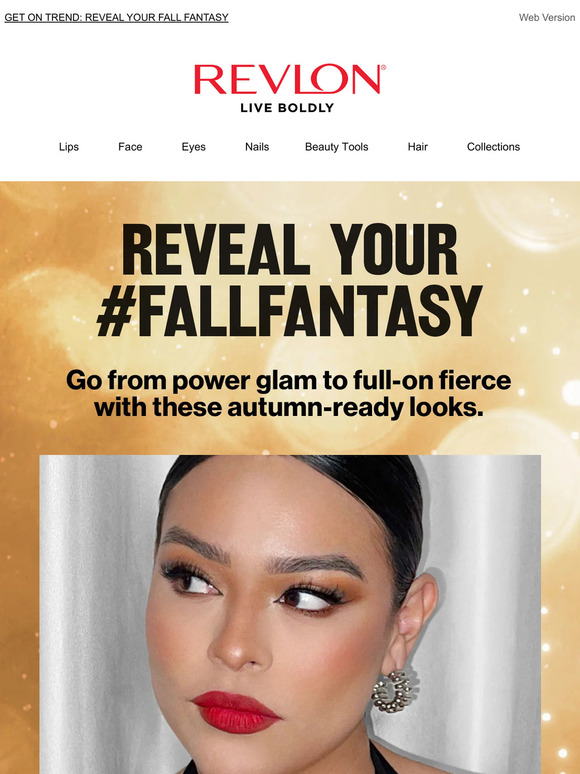Browse the Collections menu item
580x774 pixels.
(493, 147)
